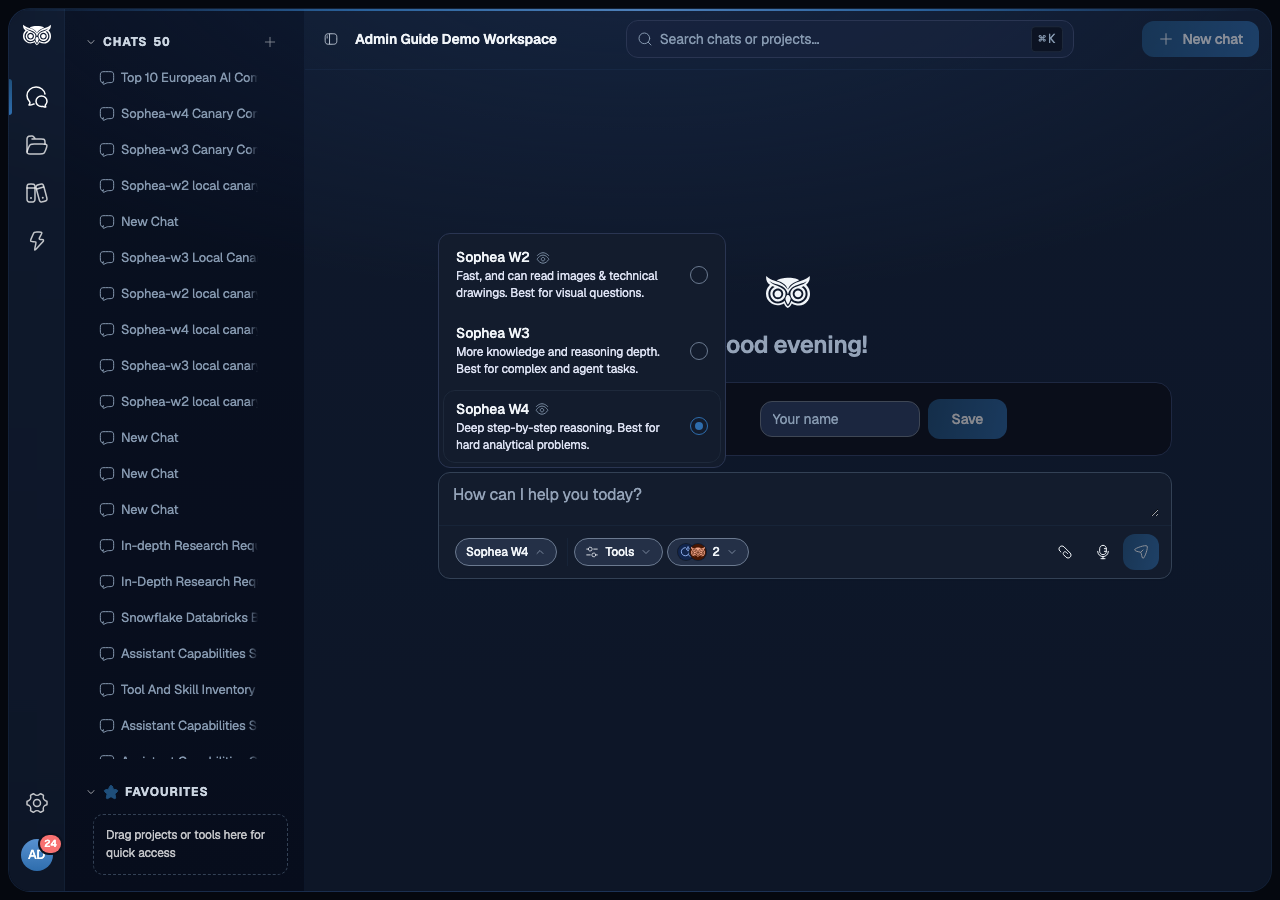Screen dimensions: 1280x900
Task: Open the Chats section icon in the rail
Action: 37,97
